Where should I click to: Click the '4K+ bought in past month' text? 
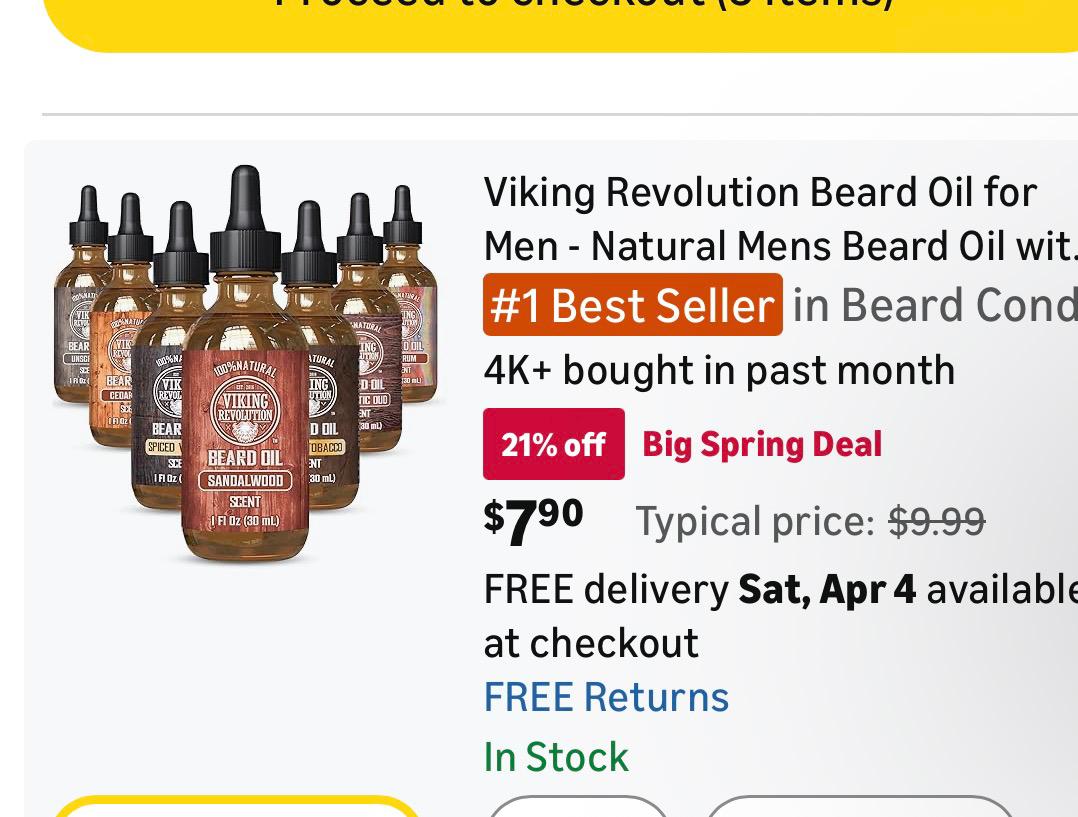point(718,370)
